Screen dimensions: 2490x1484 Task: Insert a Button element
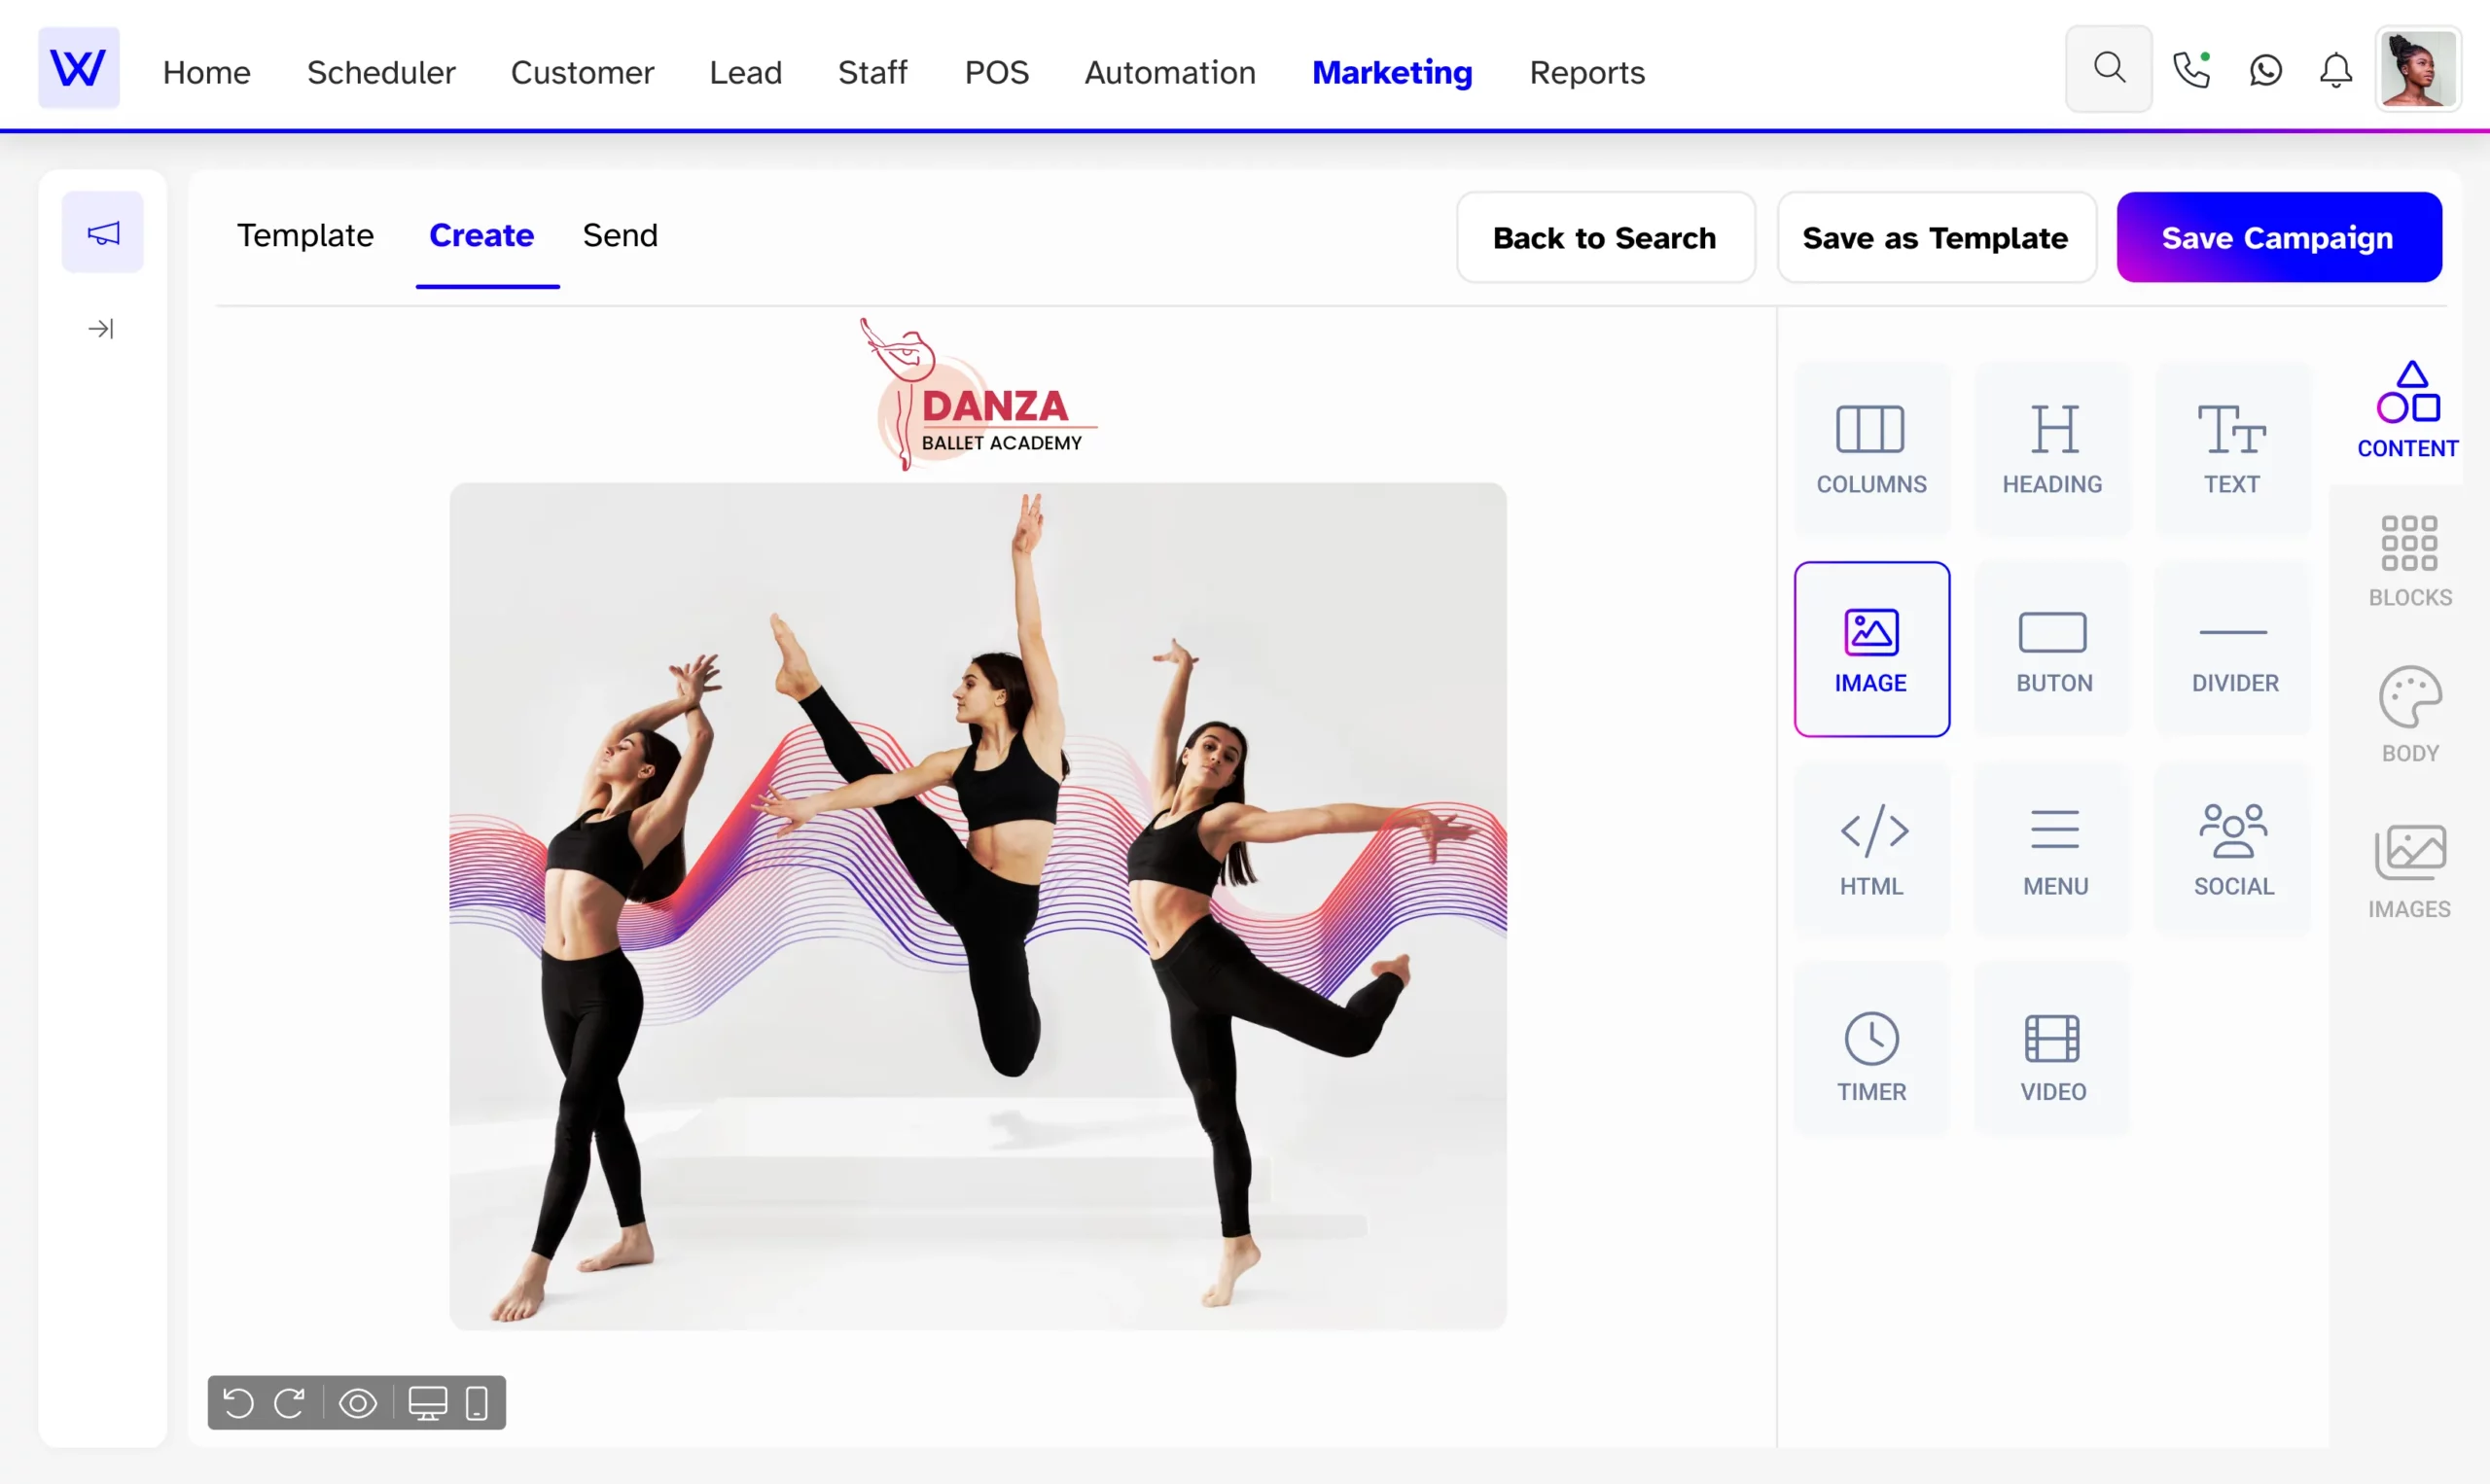2052,648
